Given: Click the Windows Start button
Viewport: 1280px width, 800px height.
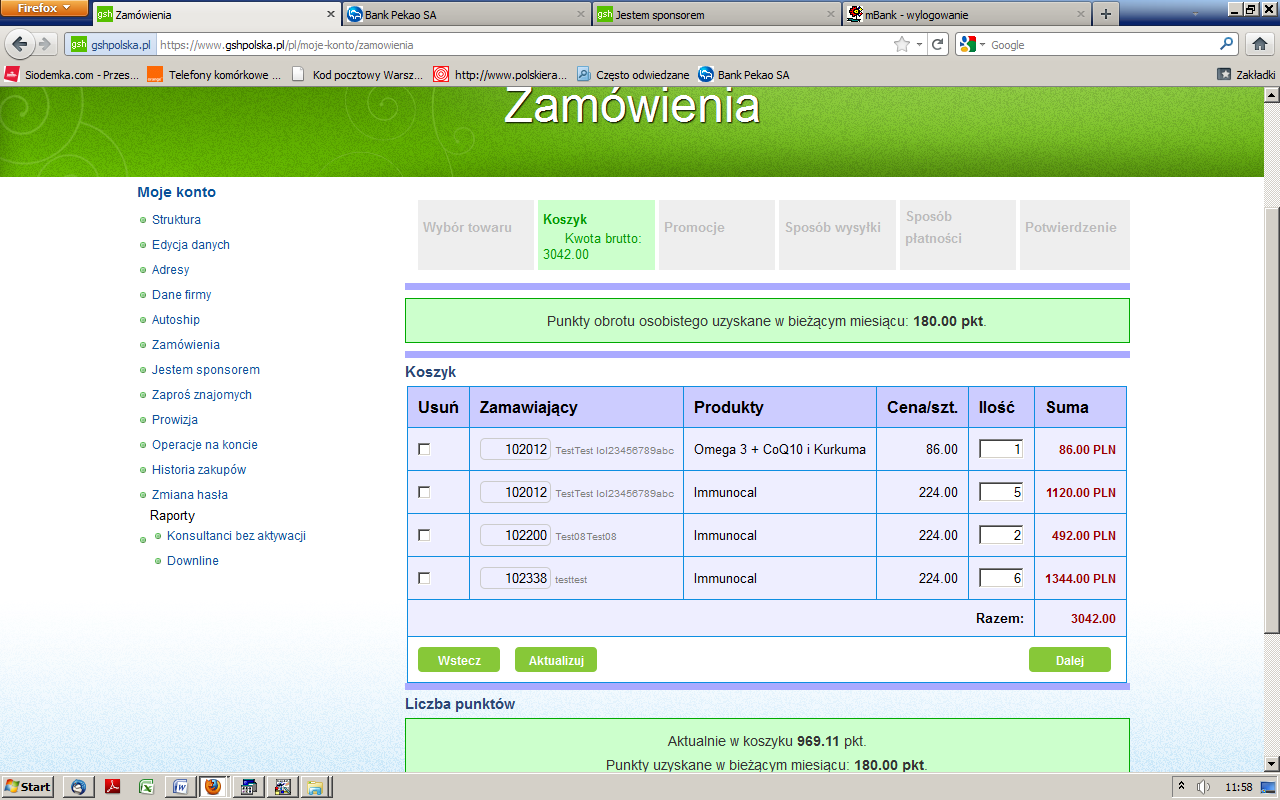Looking at the screenshot, I should click(x=27, y=787).
